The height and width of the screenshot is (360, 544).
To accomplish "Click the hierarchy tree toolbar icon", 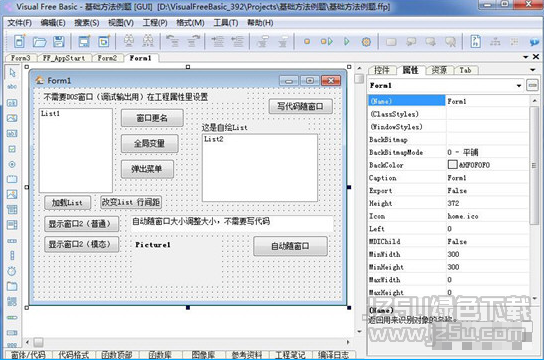I will point(495,42).
